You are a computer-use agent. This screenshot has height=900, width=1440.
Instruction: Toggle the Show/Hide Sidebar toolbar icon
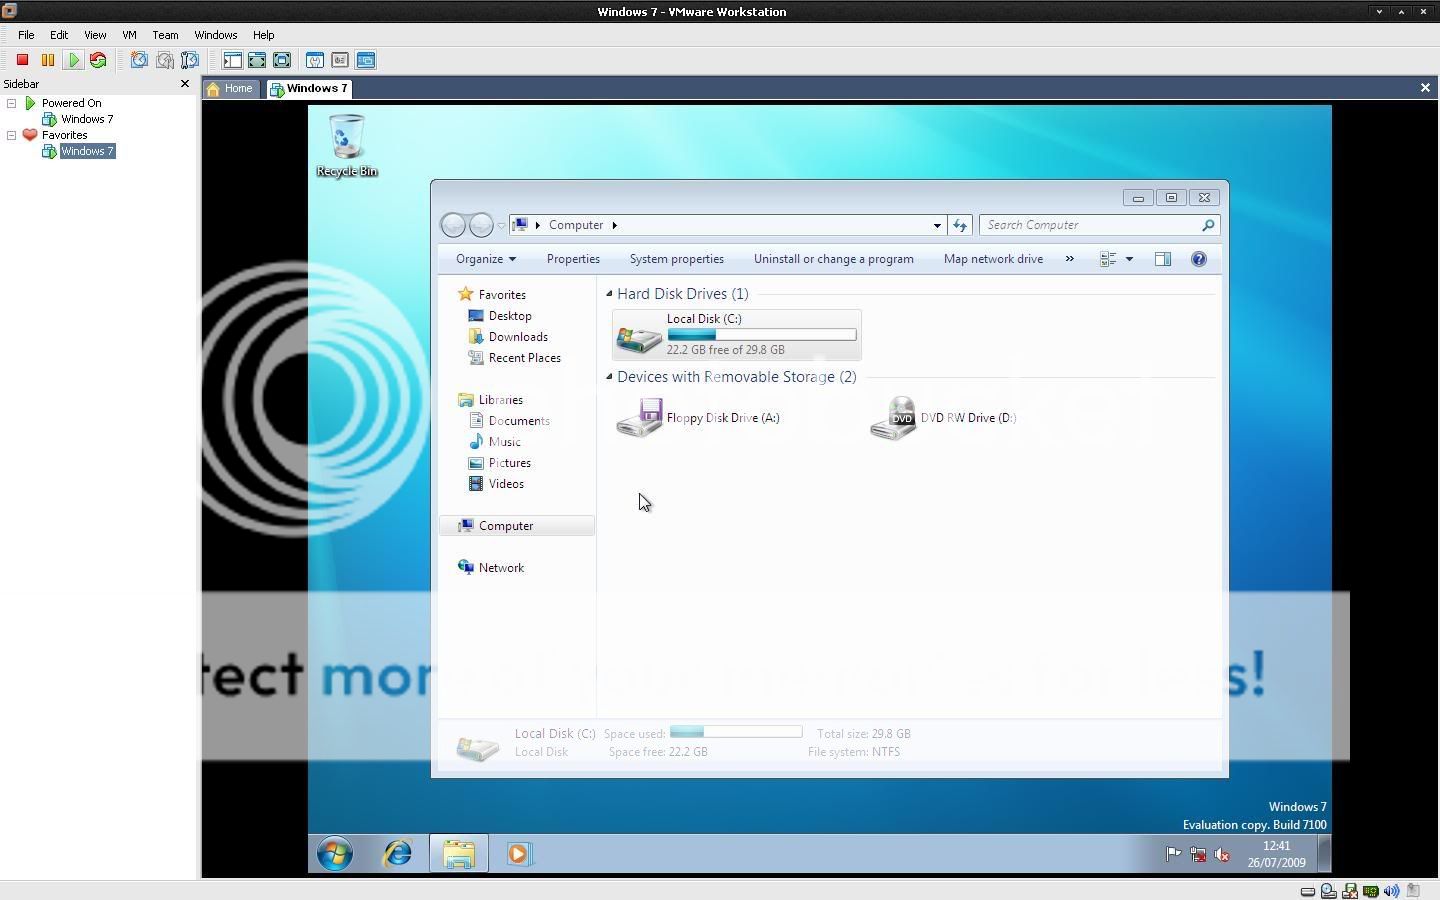point(232,60)
